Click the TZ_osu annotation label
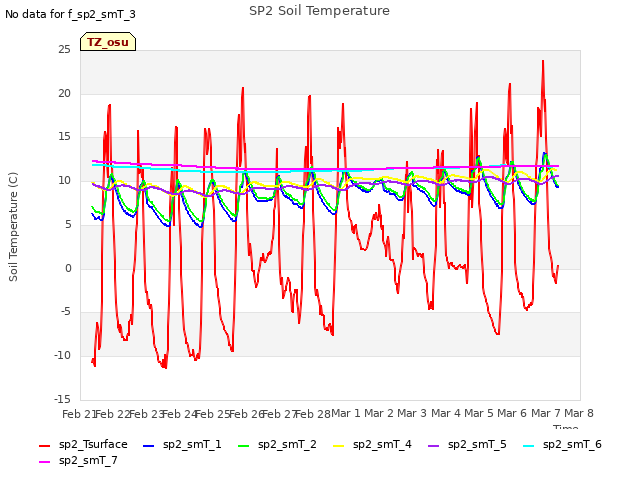Image resolution: width=640 pixels, height=480 pixels. (x=108, y=42)
